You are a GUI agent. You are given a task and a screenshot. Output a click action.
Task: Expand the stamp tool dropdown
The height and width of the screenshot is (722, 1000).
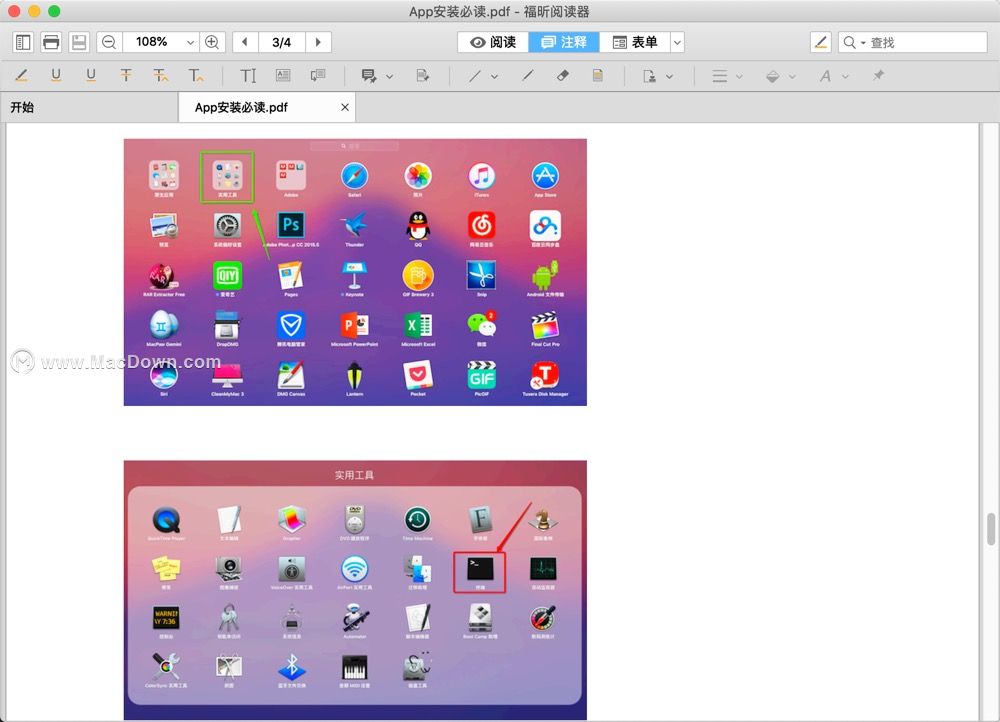pyautogui.click(x=670, y=77)
